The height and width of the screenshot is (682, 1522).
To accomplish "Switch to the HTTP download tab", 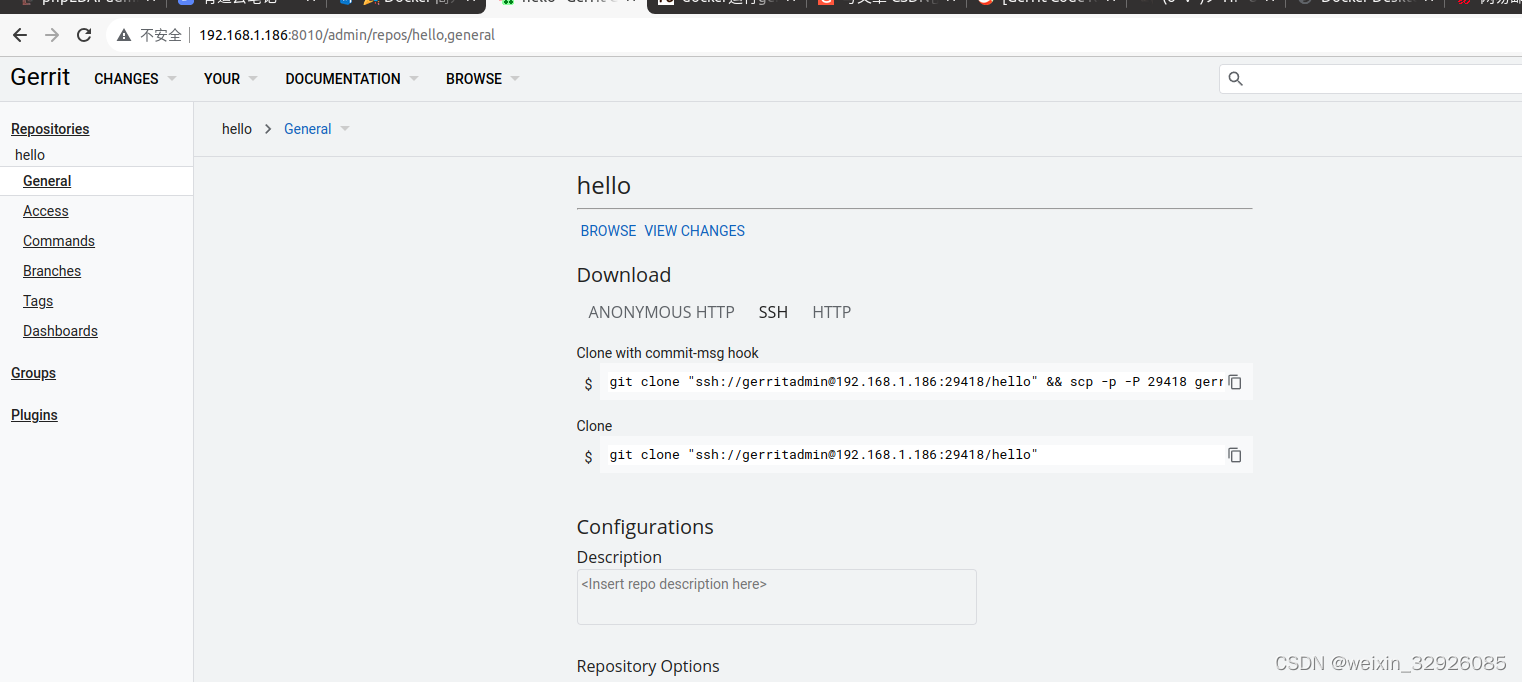I will coord(831,312).
